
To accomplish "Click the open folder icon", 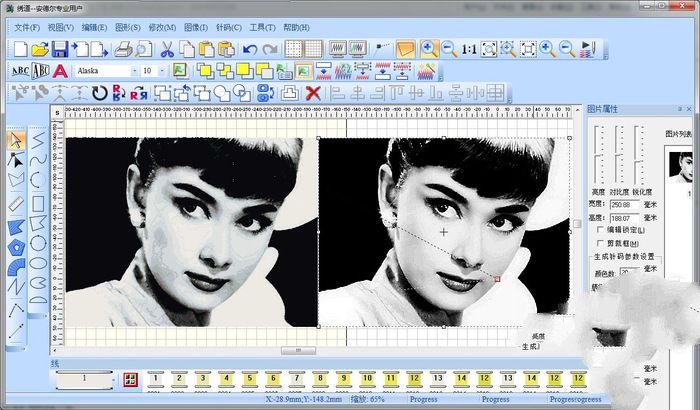I will (40, 49).
